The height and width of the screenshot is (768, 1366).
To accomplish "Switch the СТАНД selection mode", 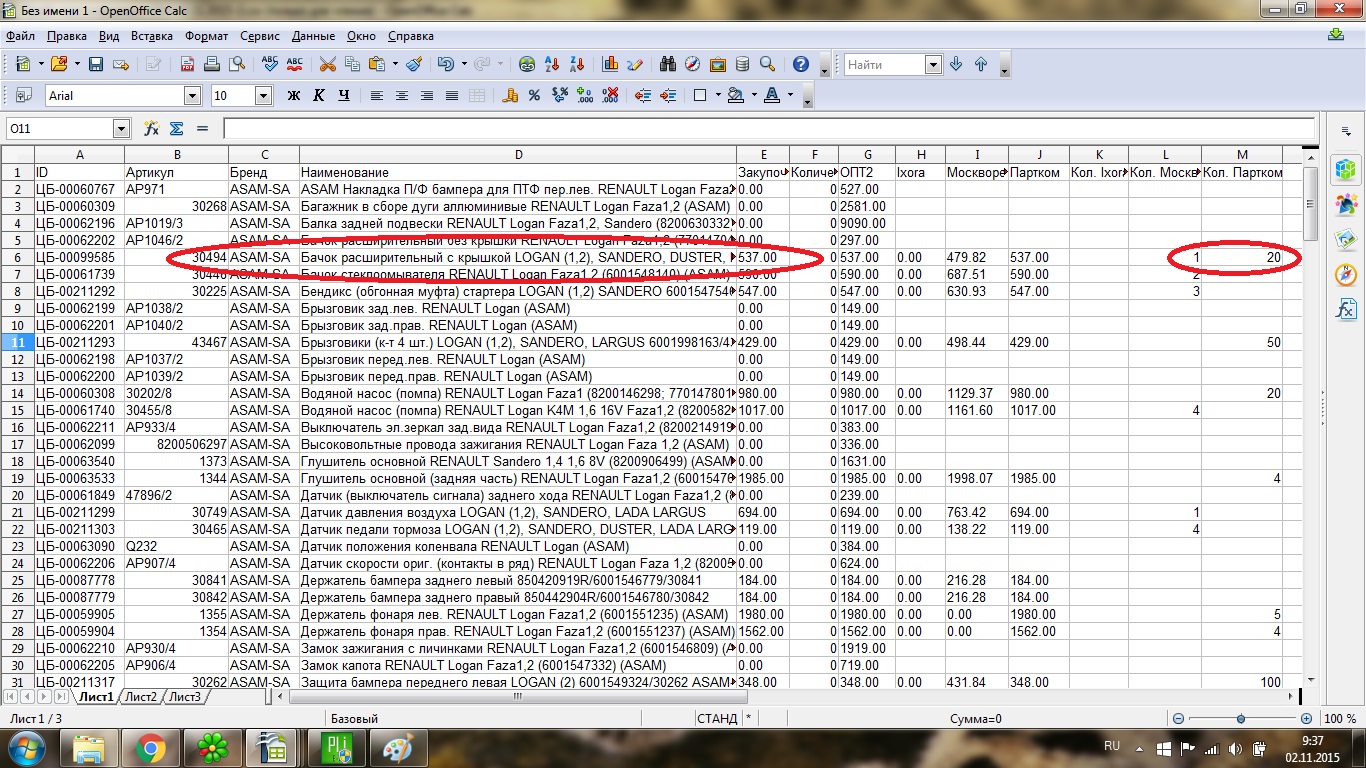I will (717, 719).
